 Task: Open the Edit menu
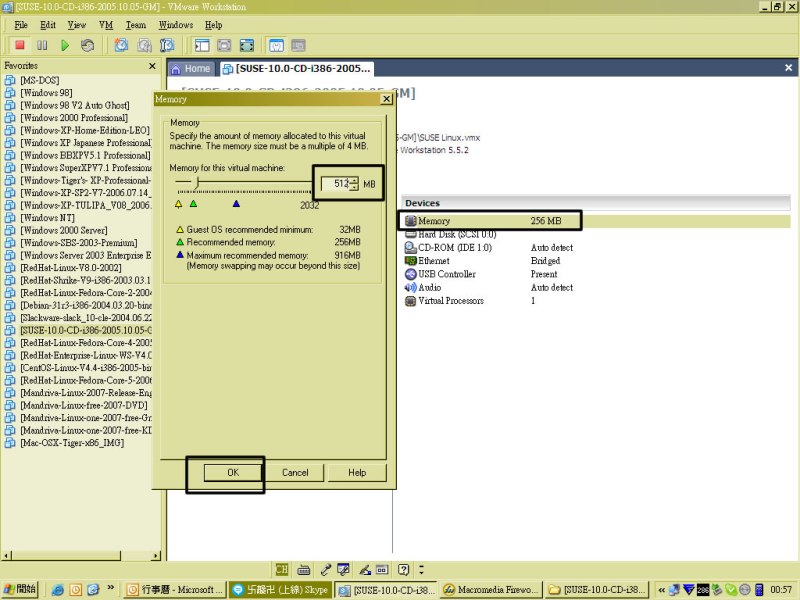48,25
